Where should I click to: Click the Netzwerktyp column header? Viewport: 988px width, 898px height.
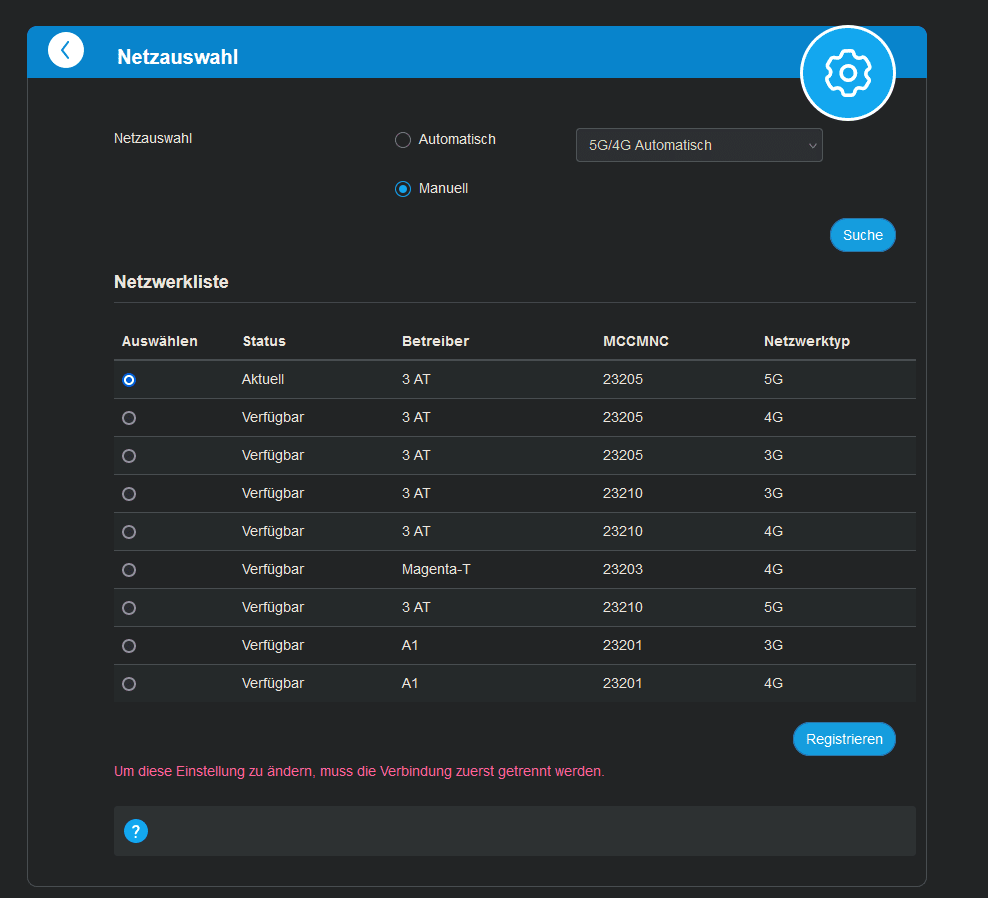(806, 341)
